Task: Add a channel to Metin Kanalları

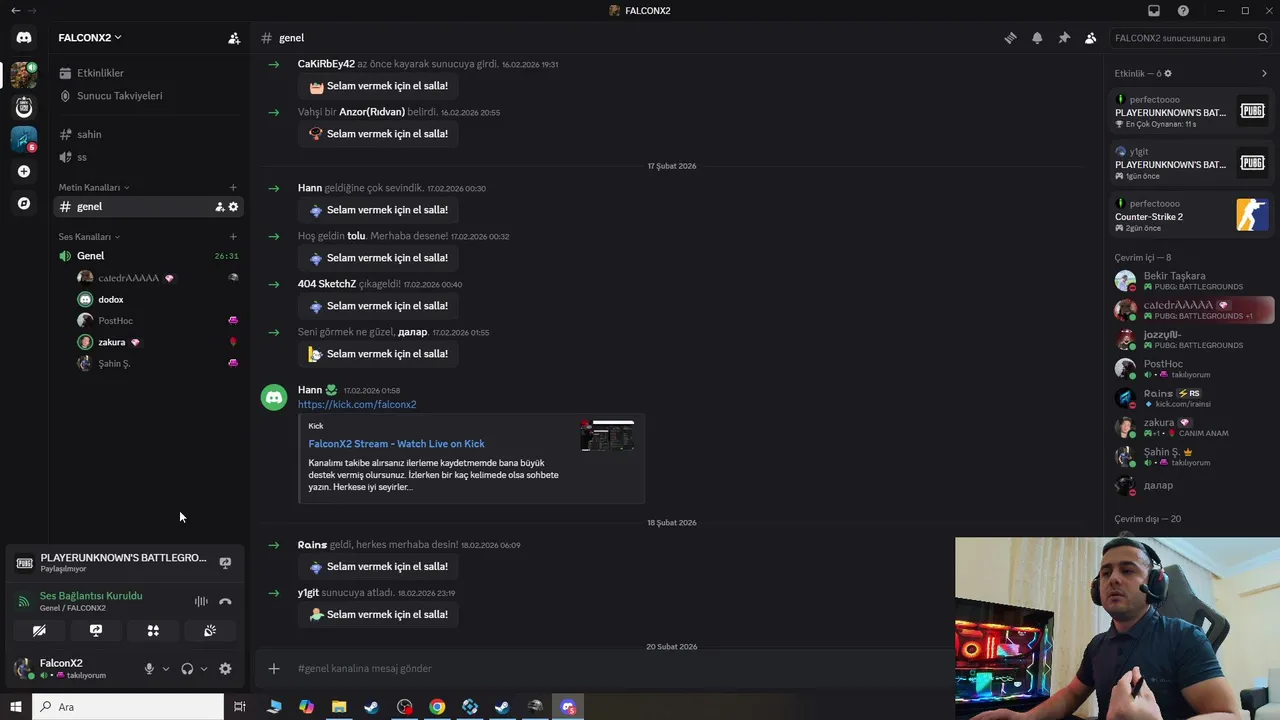Action: click(233, 188)
